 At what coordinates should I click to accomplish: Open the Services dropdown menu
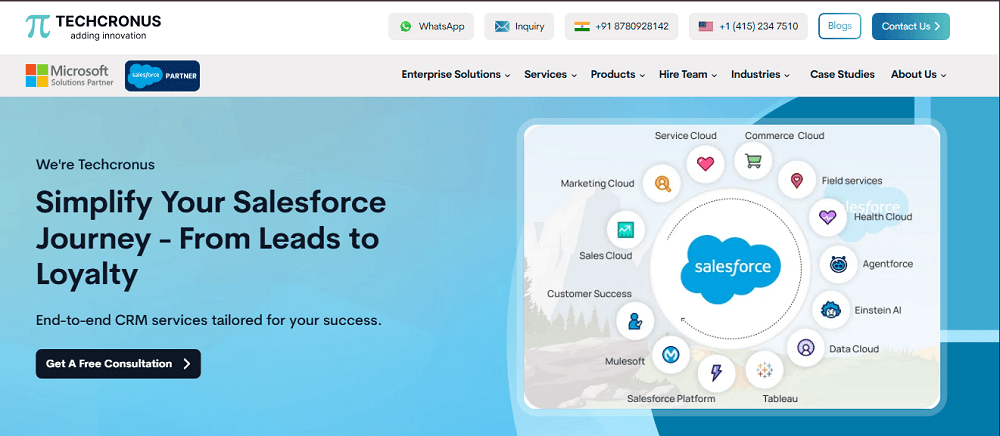pos(550,75)
